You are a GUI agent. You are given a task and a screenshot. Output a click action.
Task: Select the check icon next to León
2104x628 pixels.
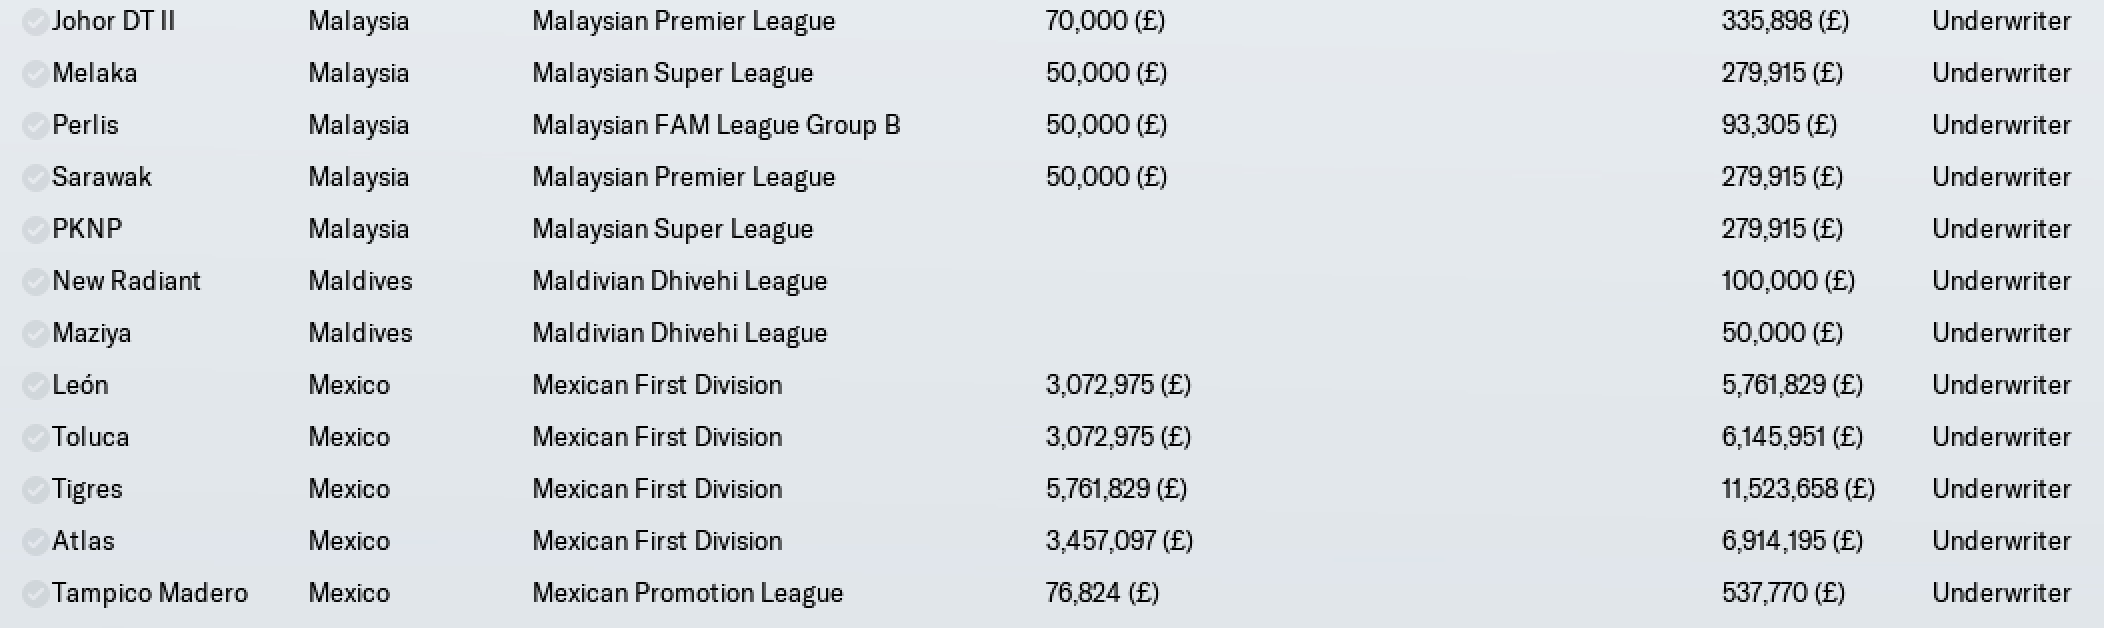click(35, 386)
